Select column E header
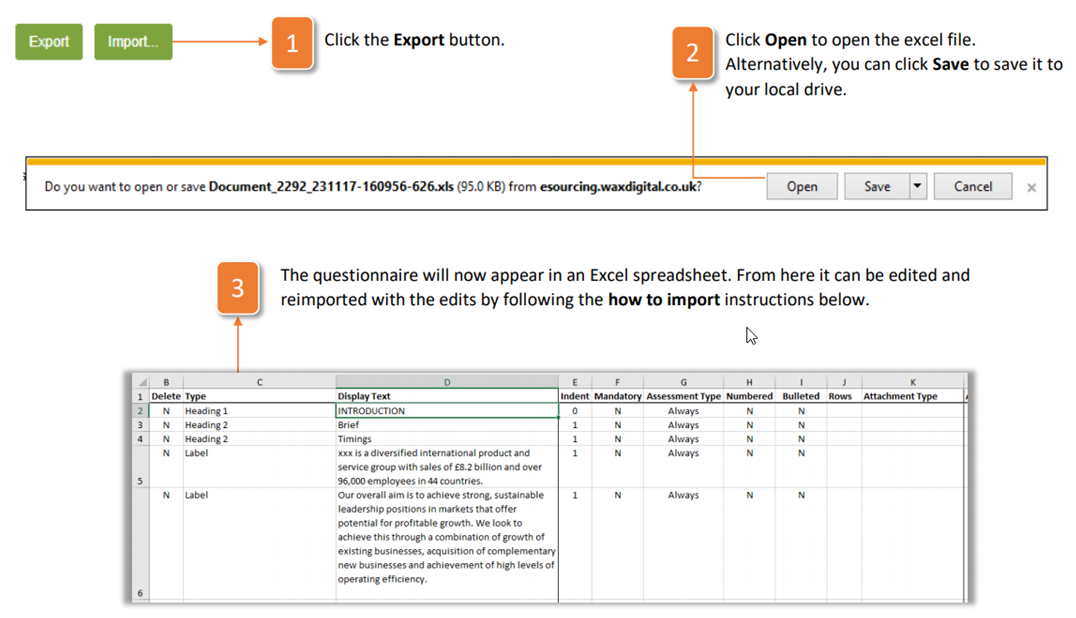The height and width of the screenshot is (618, 1076). (575, 382)
